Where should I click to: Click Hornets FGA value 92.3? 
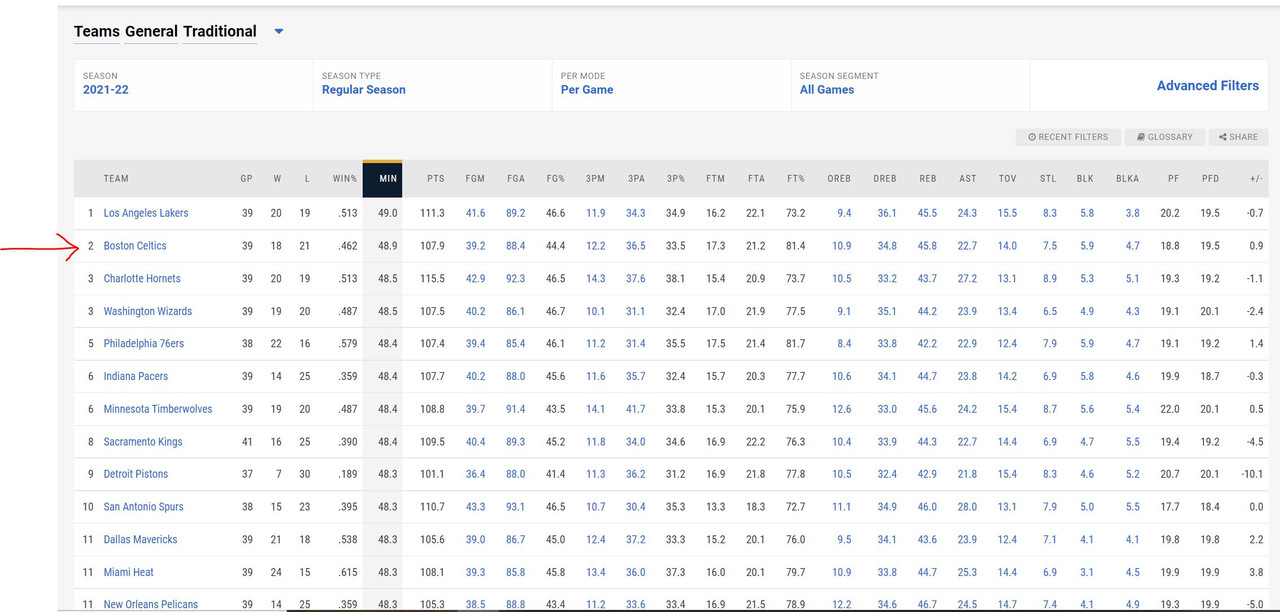pyautogui.click(x=516, y=279)
